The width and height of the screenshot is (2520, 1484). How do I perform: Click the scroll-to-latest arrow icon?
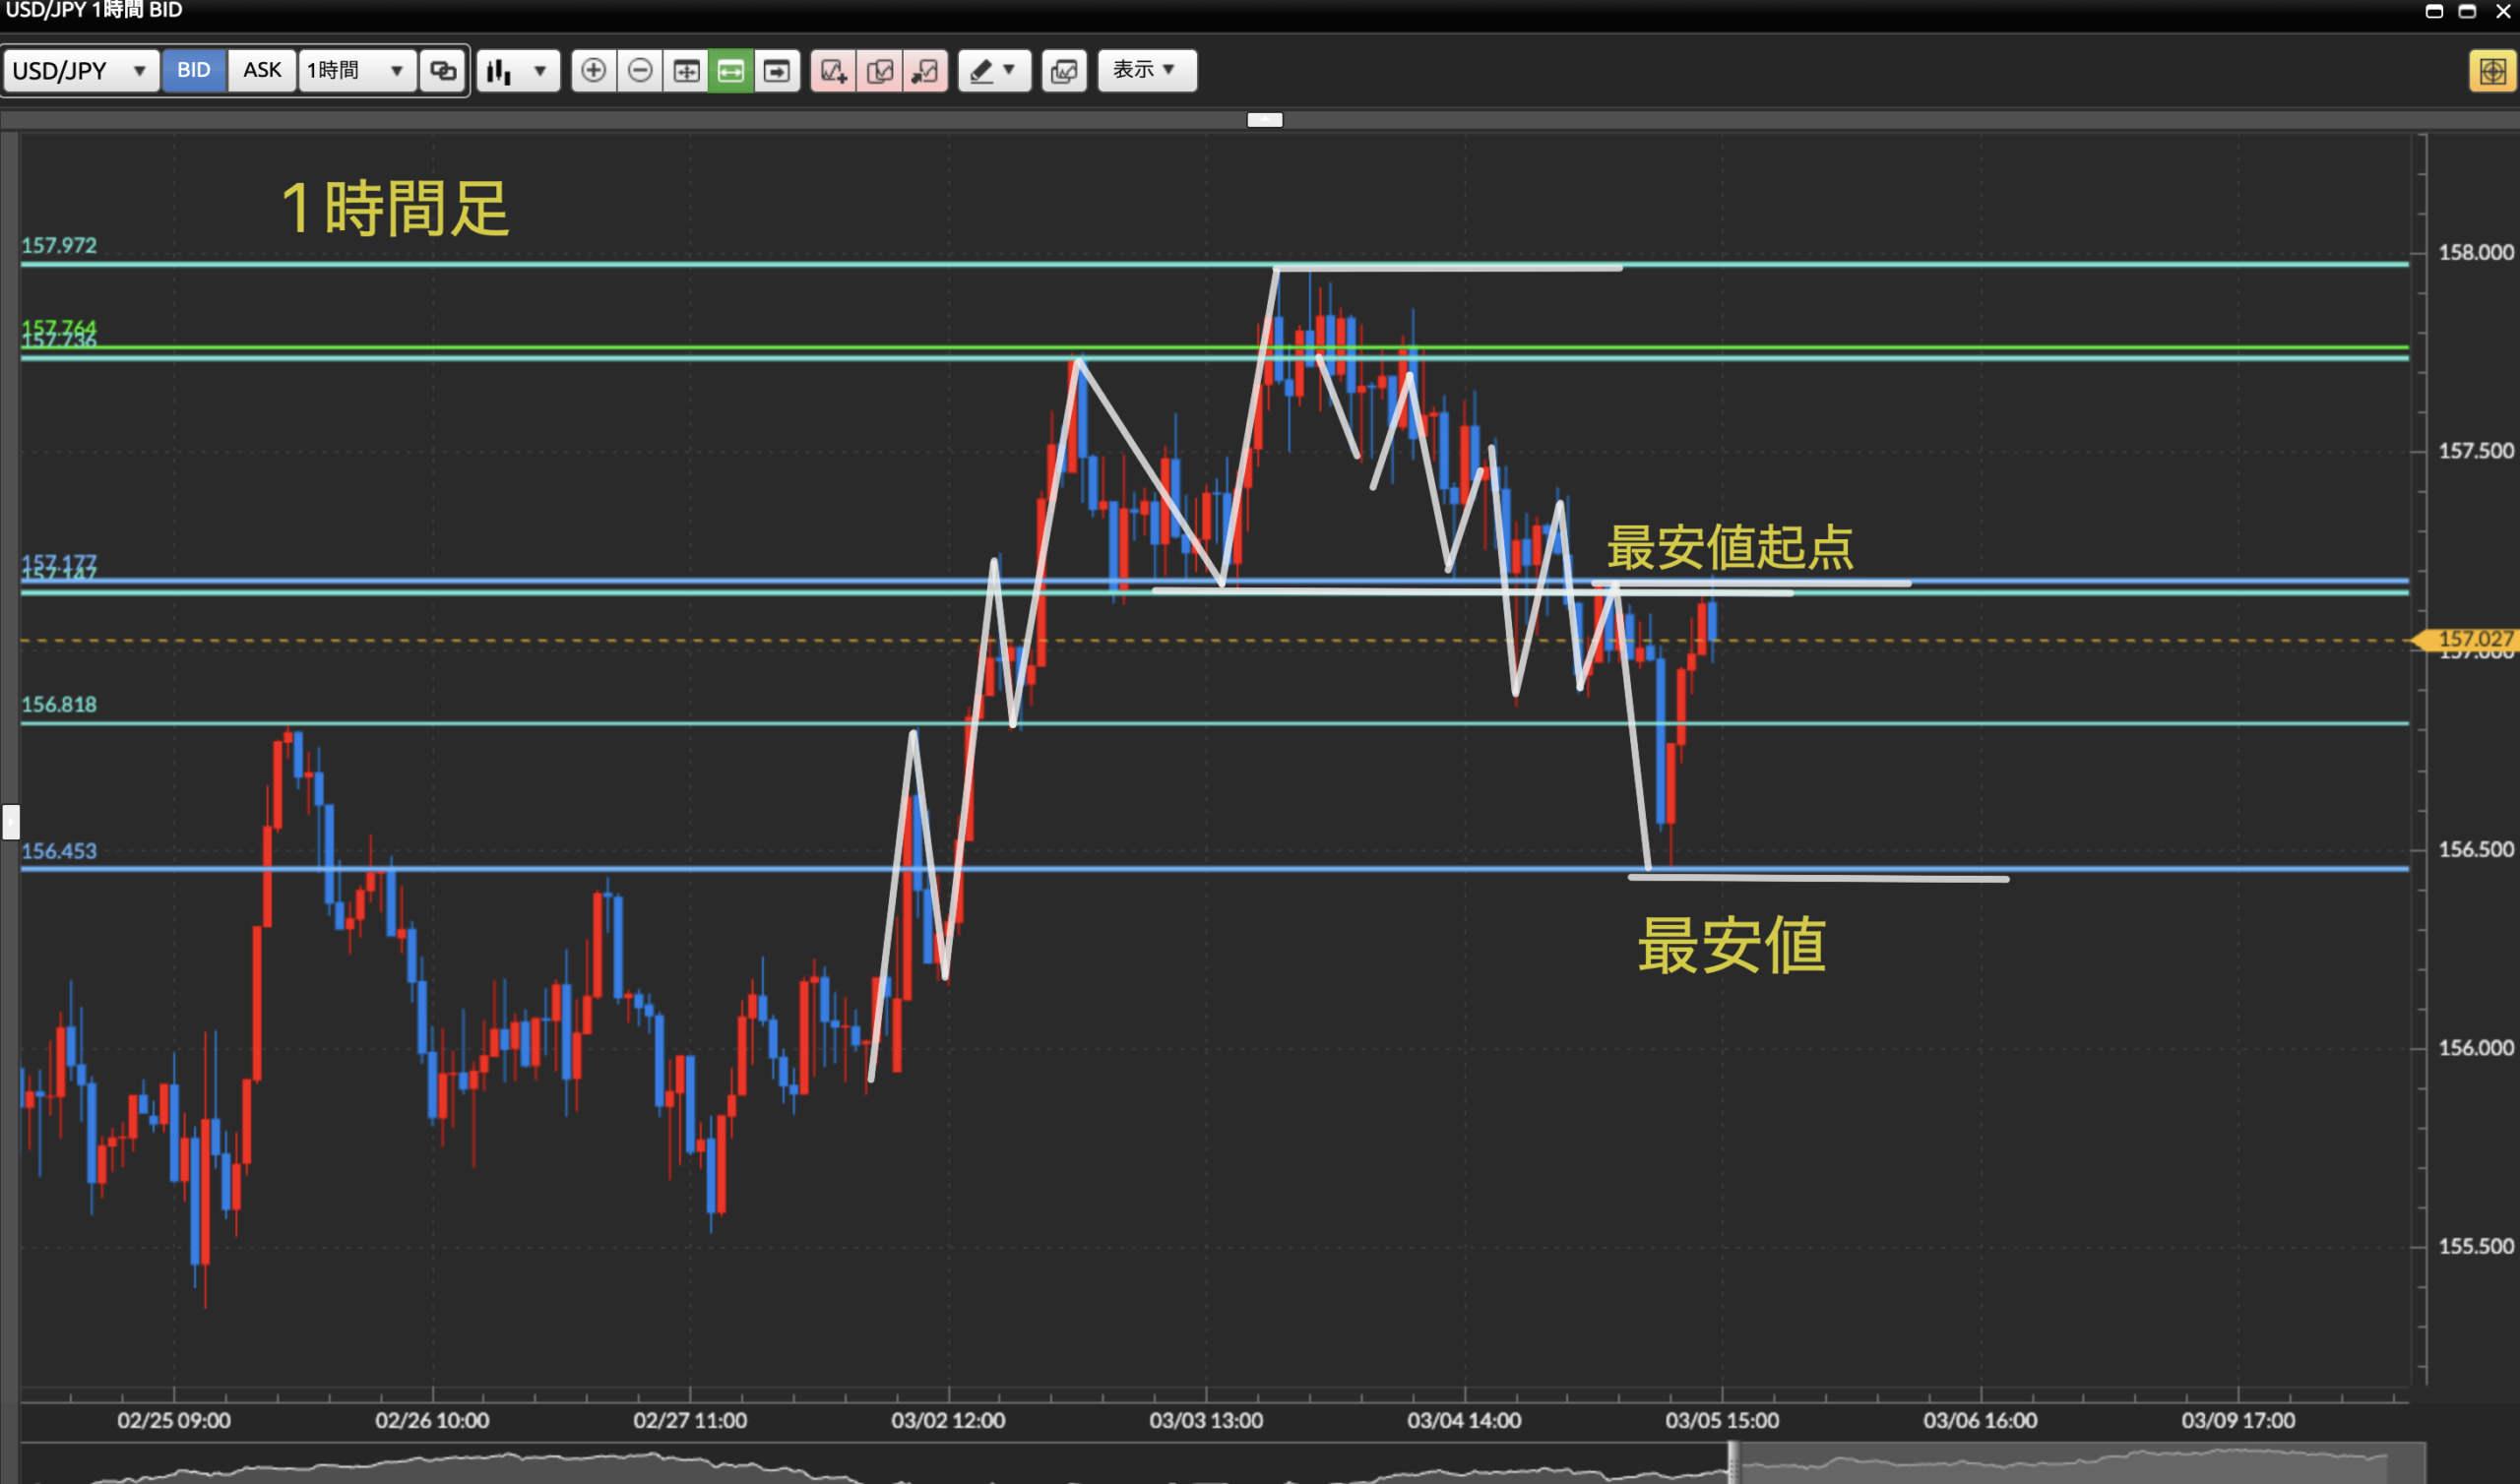click(x=777, y=71)
